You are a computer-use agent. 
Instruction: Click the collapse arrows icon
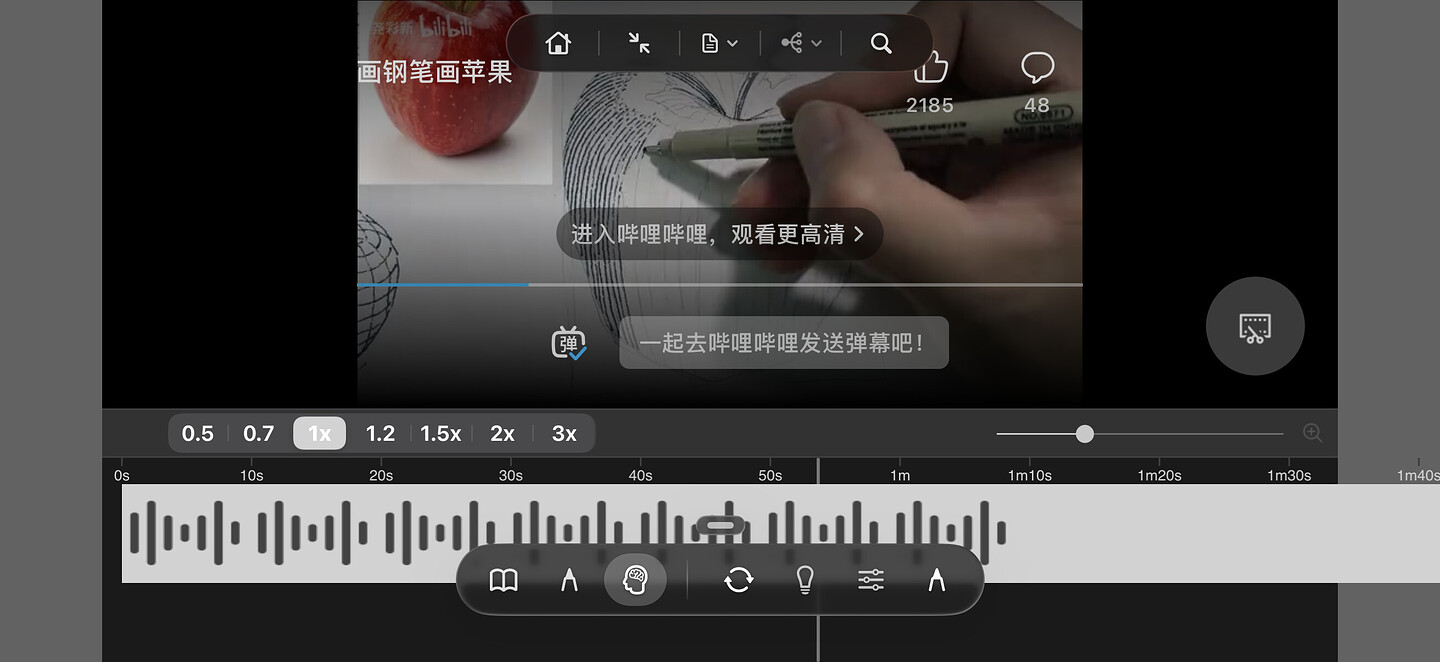click(x=639, y=43)
